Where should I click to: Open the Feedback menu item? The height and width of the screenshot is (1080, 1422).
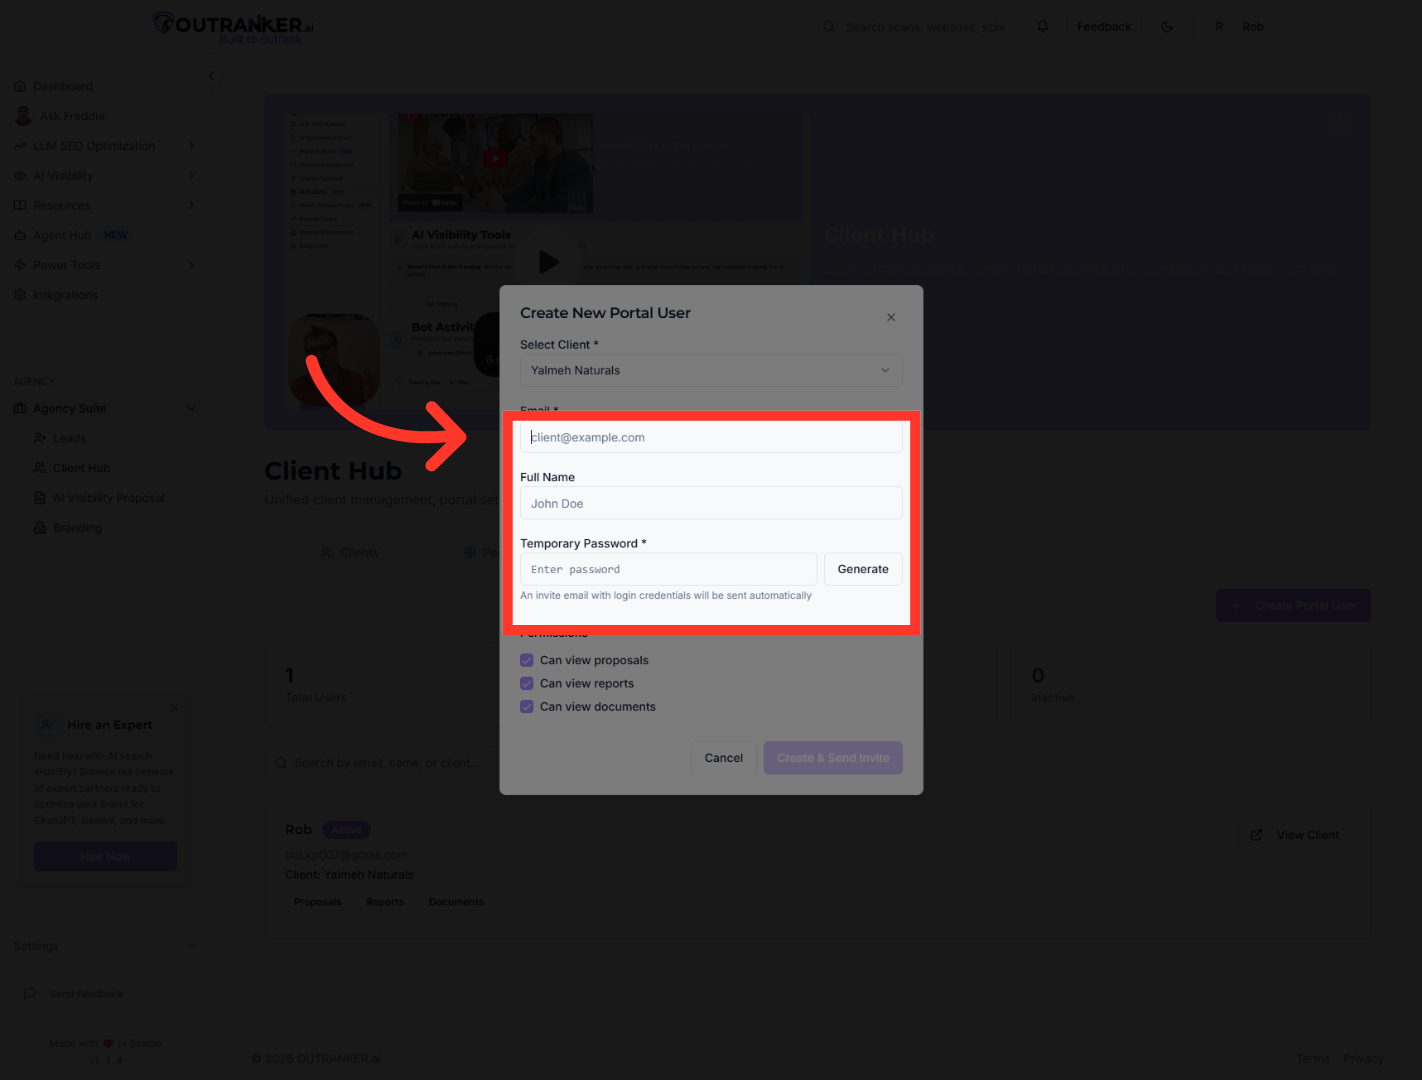tap(1103, 26)
